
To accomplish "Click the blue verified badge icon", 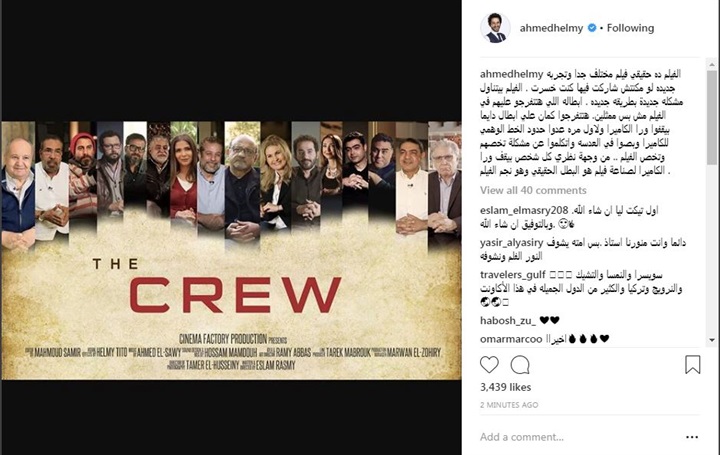I will (x=592, y=28).
